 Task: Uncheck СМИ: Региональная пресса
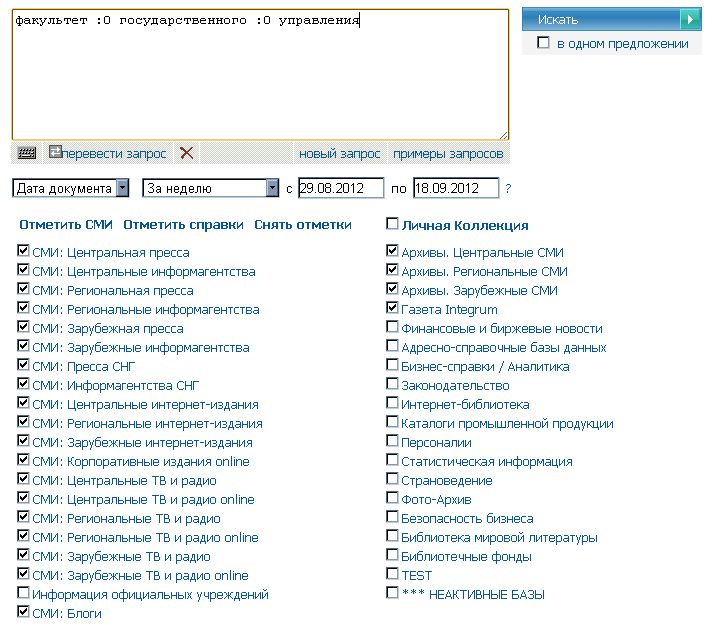point(23,289)
